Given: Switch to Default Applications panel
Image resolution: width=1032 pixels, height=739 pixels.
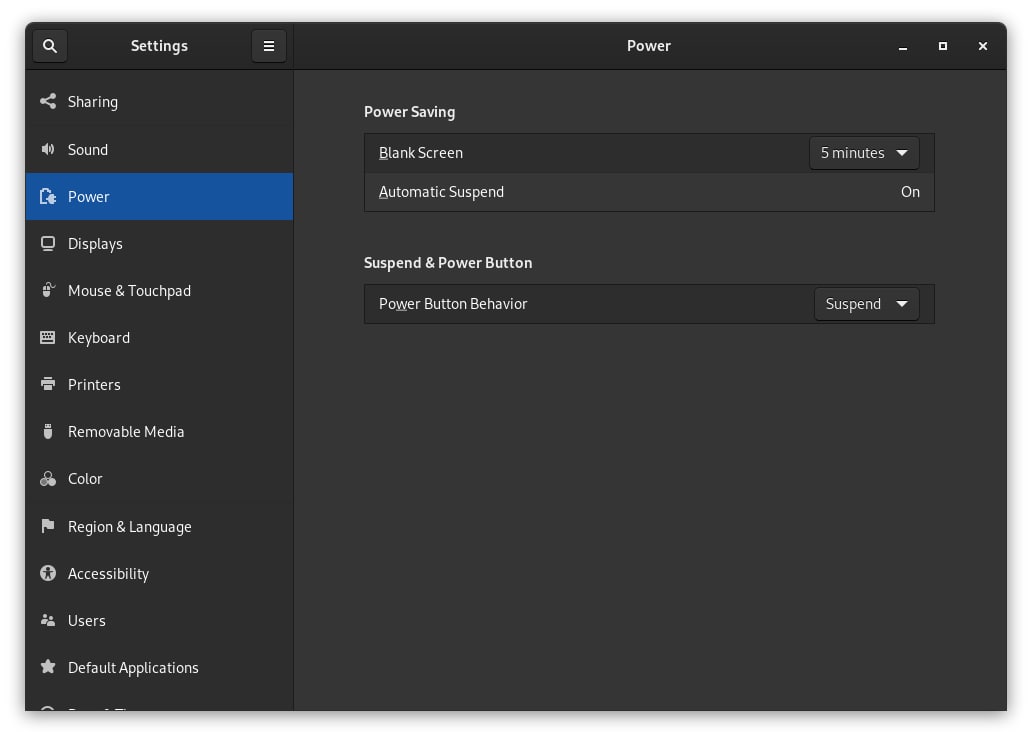Looking at the screenshot, I should point(133,668).
